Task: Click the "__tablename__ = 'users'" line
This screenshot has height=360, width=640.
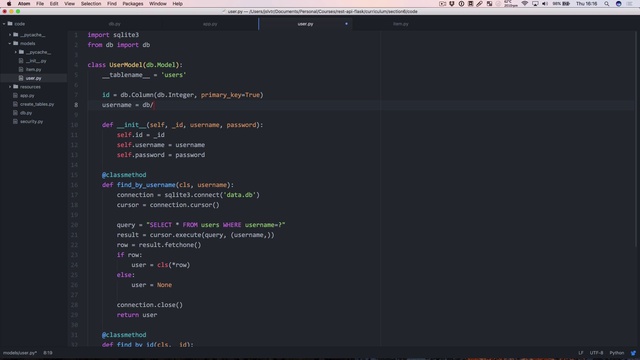Action: tap(144, 75)
